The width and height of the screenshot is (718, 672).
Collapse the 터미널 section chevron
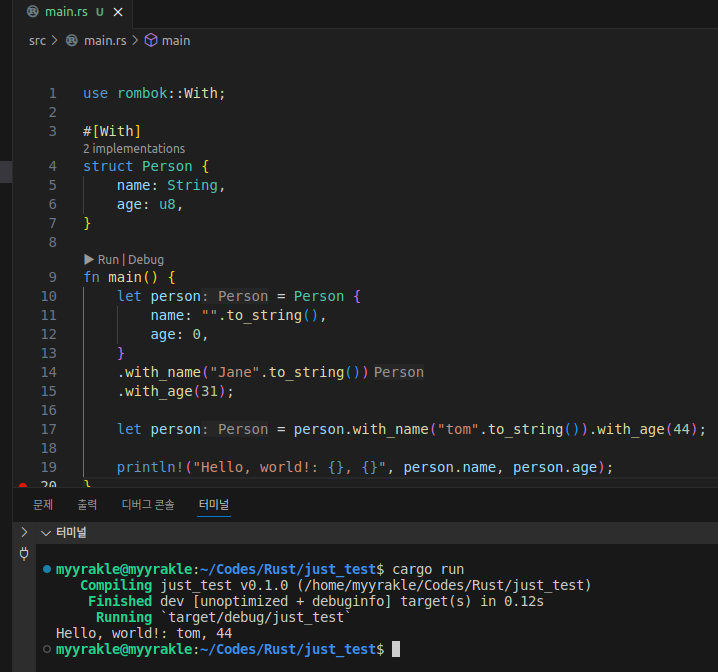pos(44,533)
